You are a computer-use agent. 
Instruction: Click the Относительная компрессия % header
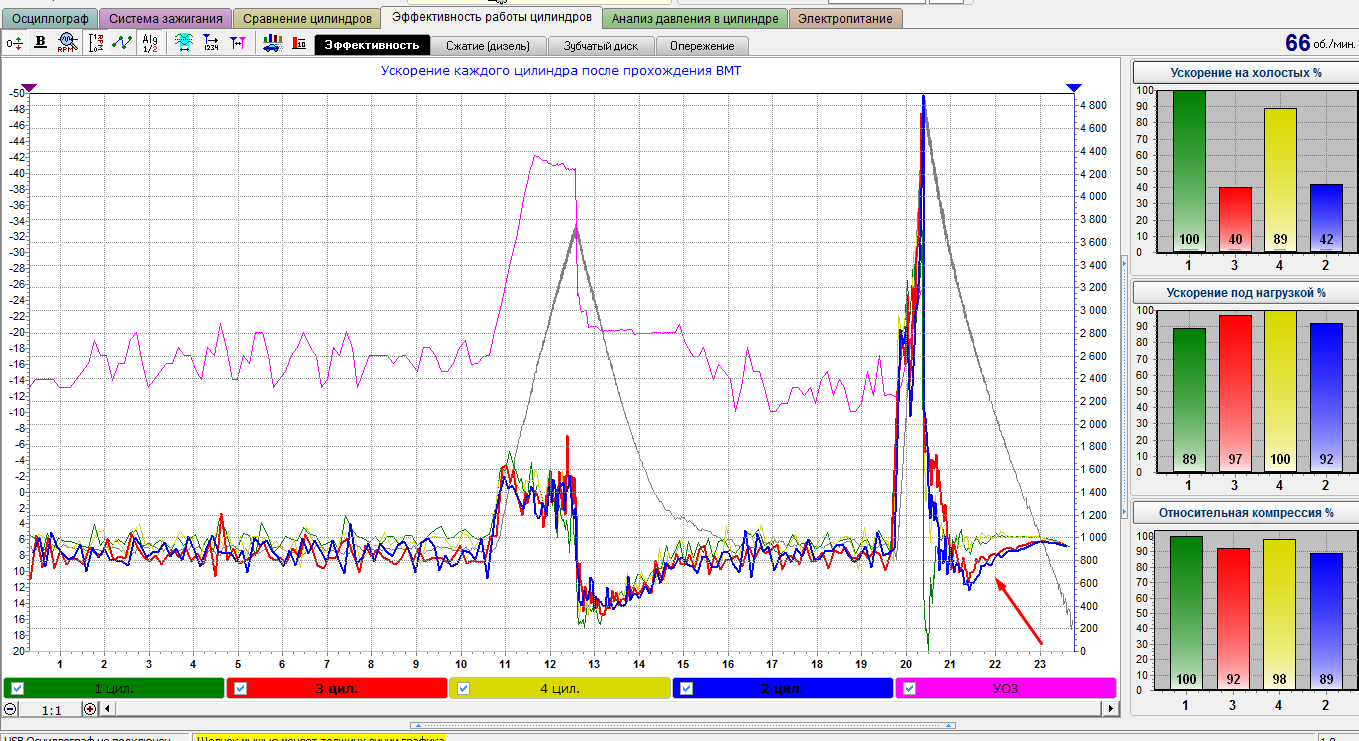point(1245,512)
